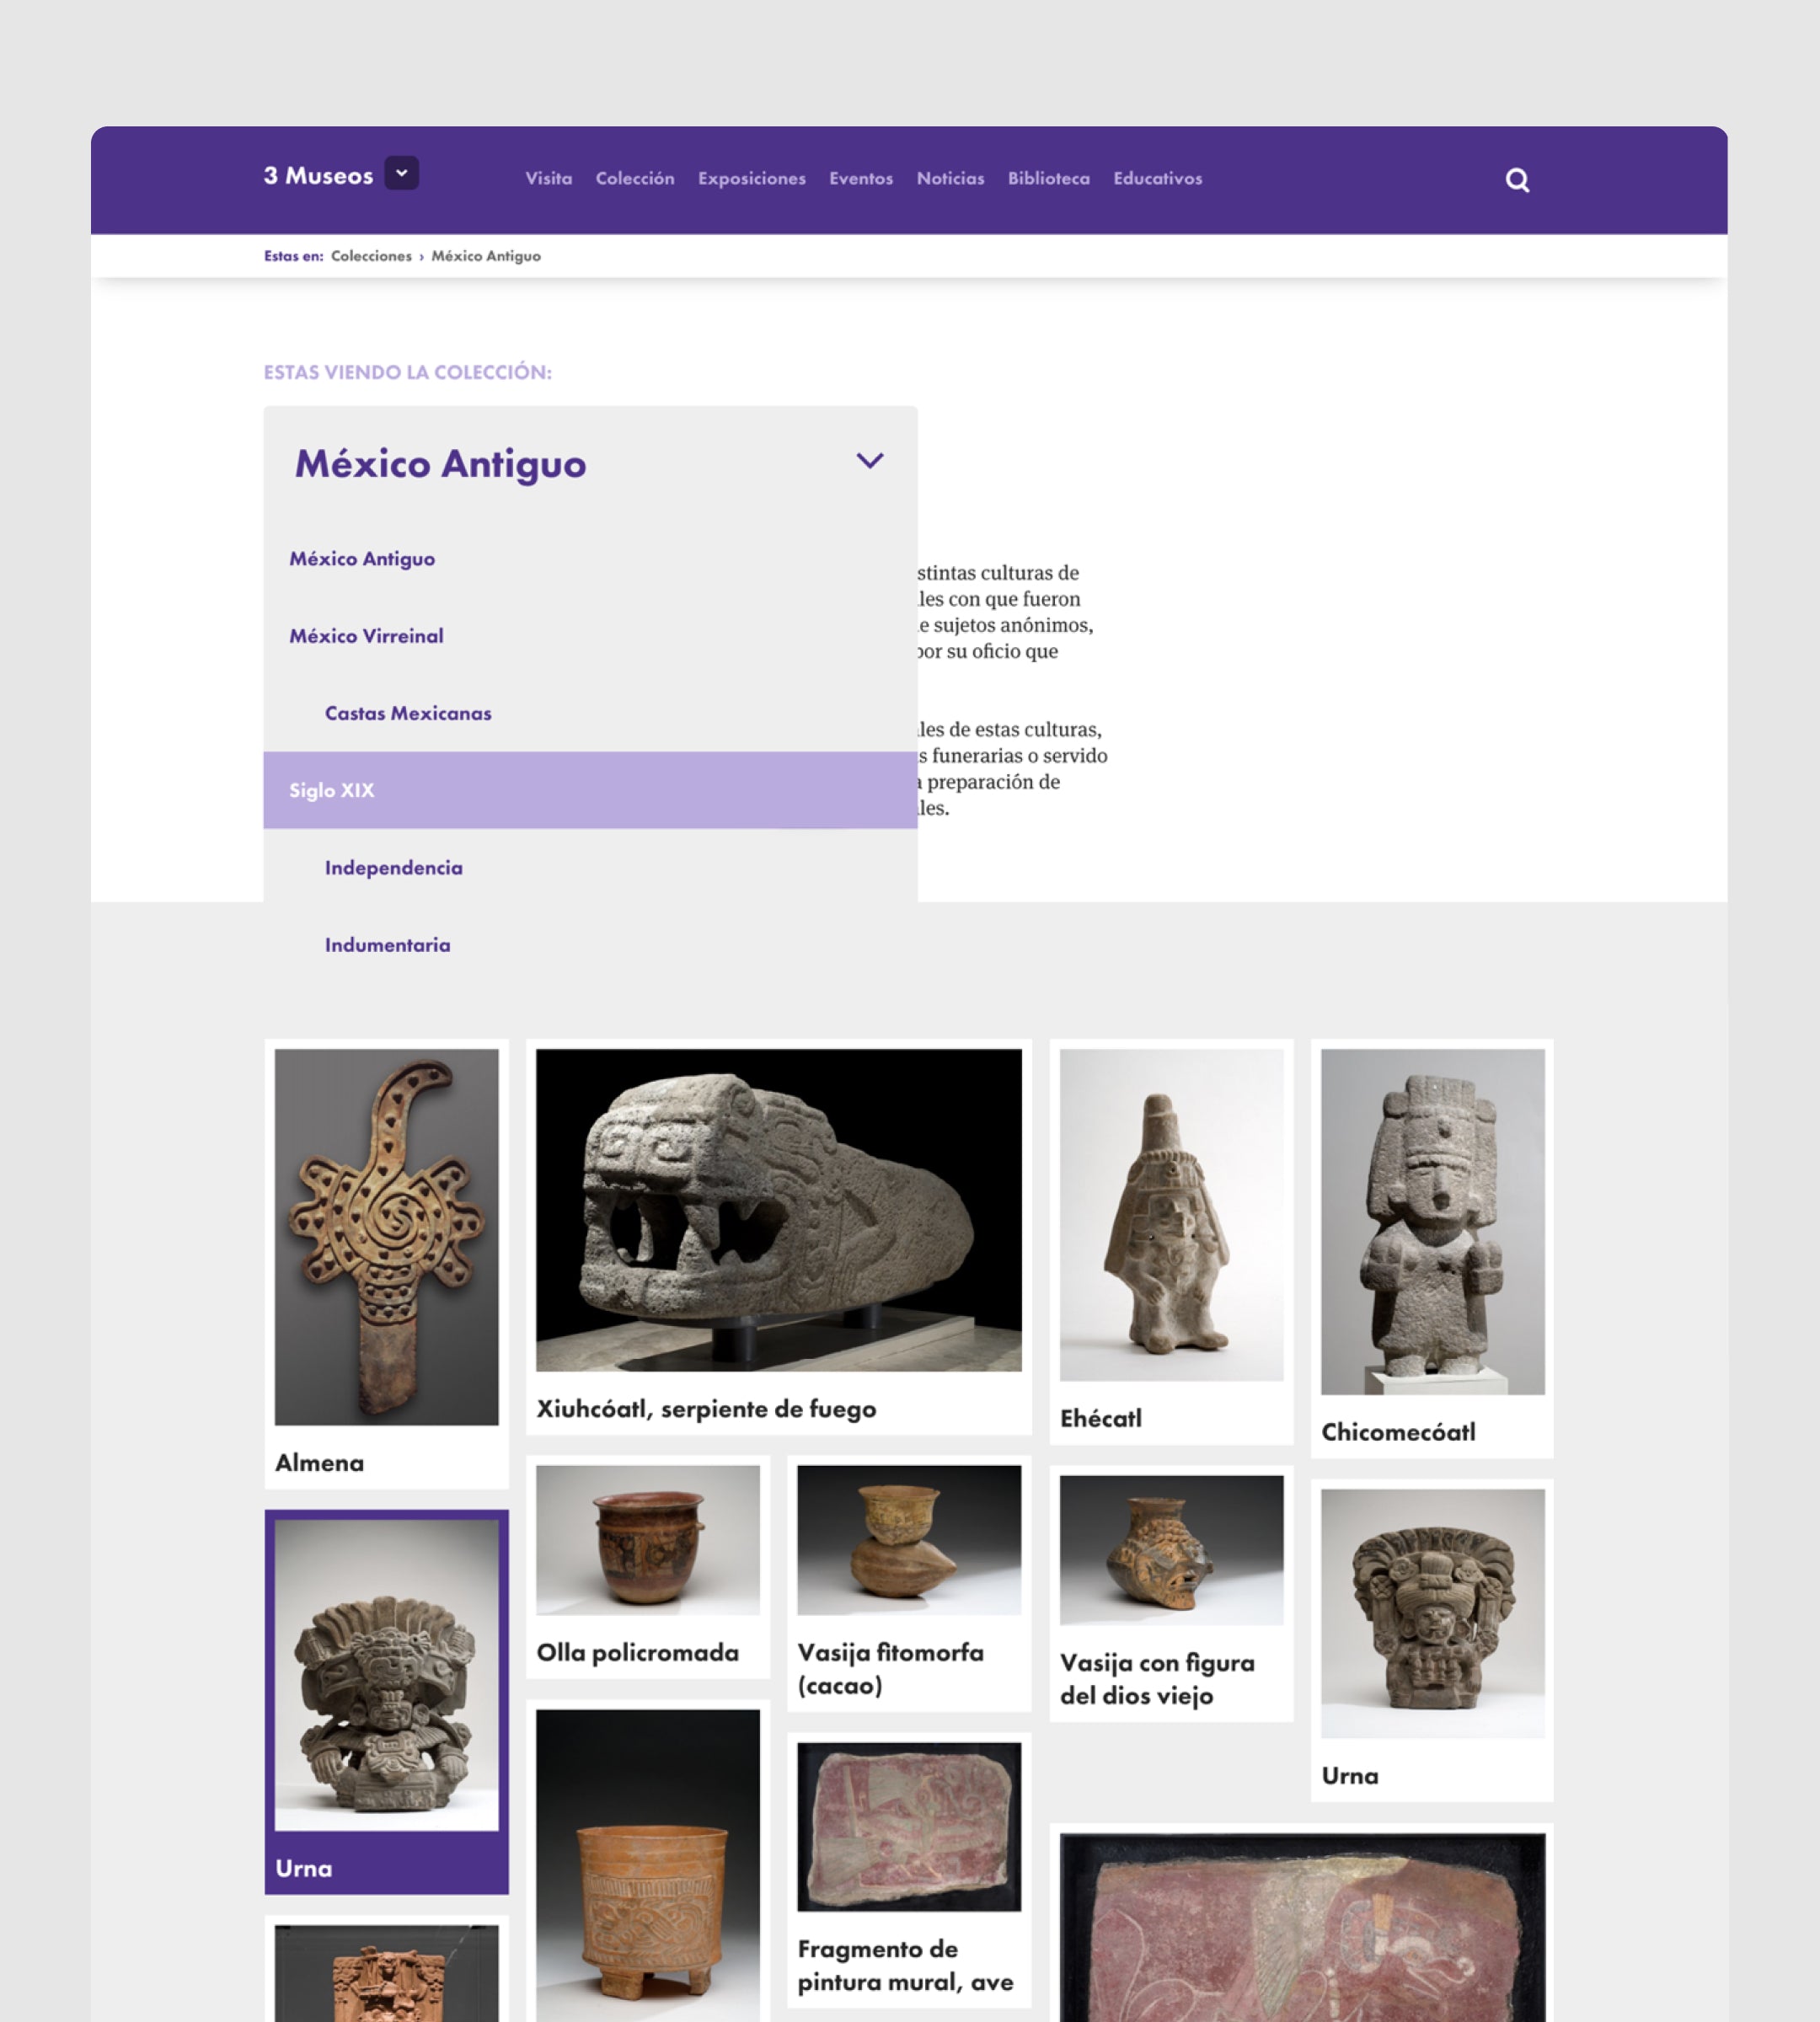Select the purple highlighted Urna card
1820x2022 pixels.
click(x=386, y=1700)
